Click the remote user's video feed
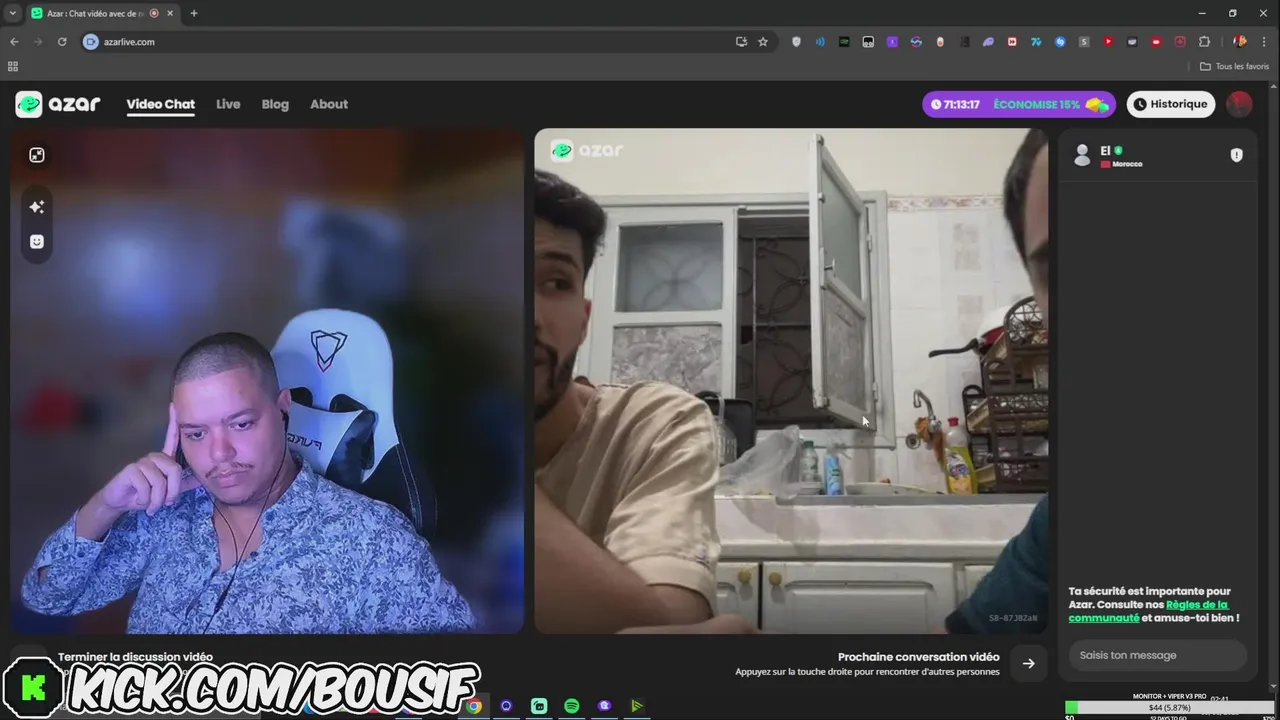This screenshot has height=720, width=1280. tap(791, 381)
